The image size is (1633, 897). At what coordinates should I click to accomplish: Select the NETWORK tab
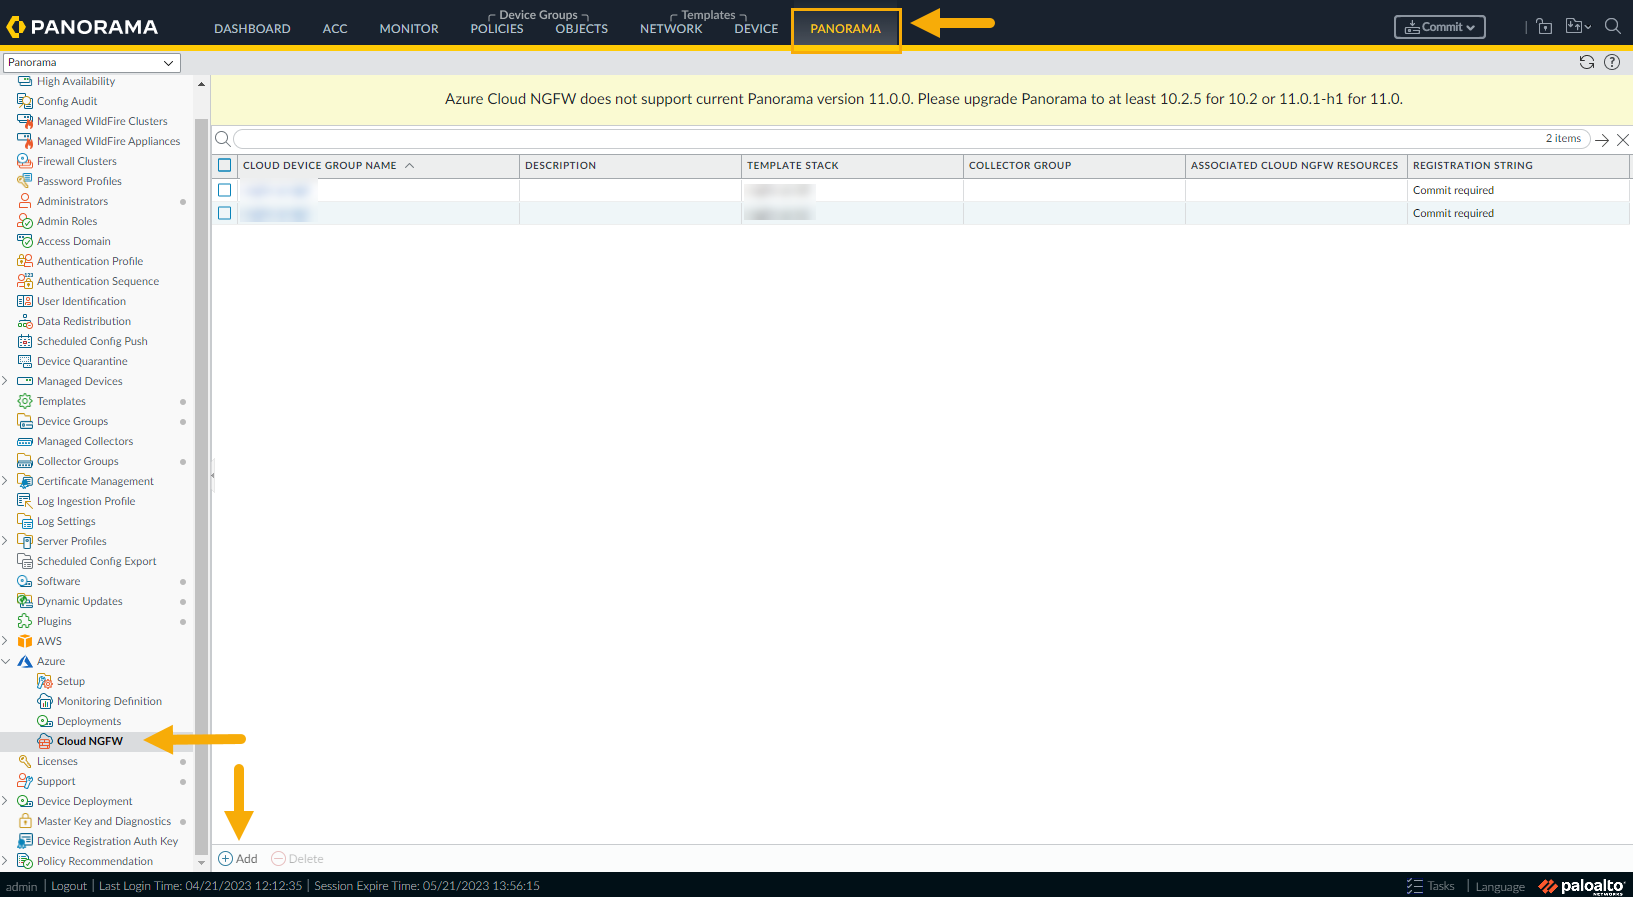671,29
